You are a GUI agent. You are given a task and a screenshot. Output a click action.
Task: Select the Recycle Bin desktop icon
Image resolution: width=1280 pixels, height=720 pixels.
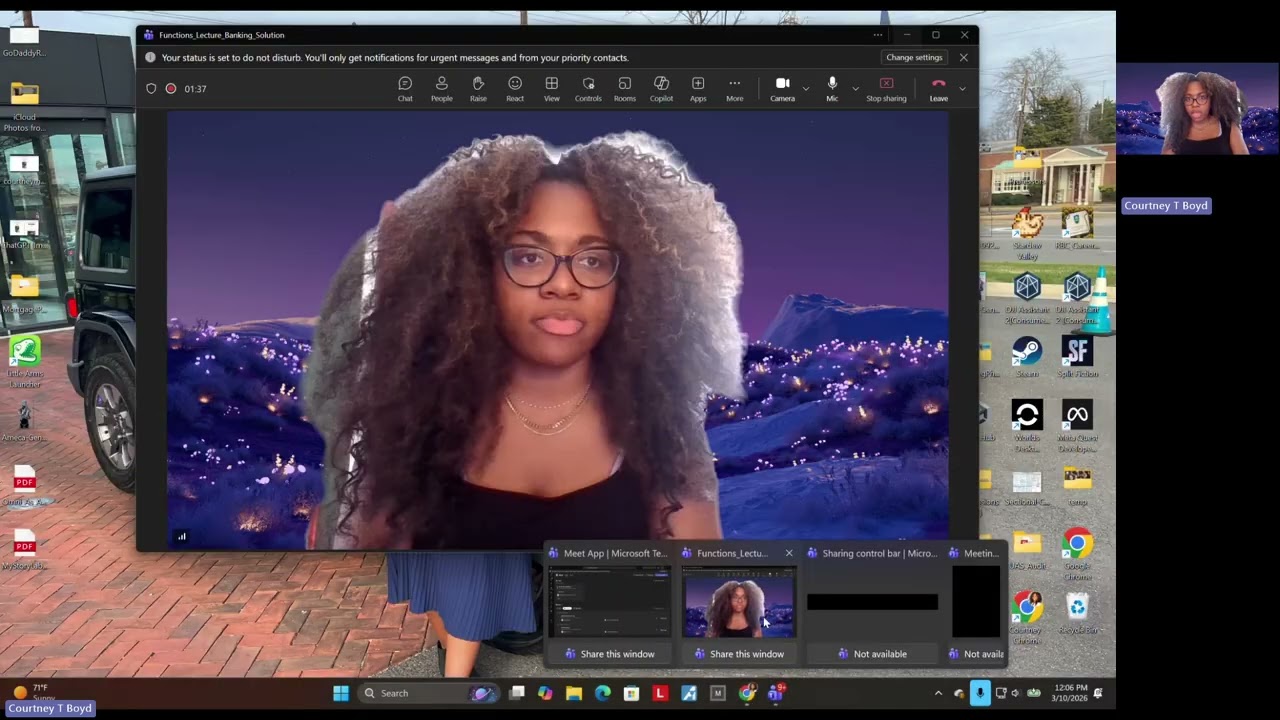(1077, 613)
